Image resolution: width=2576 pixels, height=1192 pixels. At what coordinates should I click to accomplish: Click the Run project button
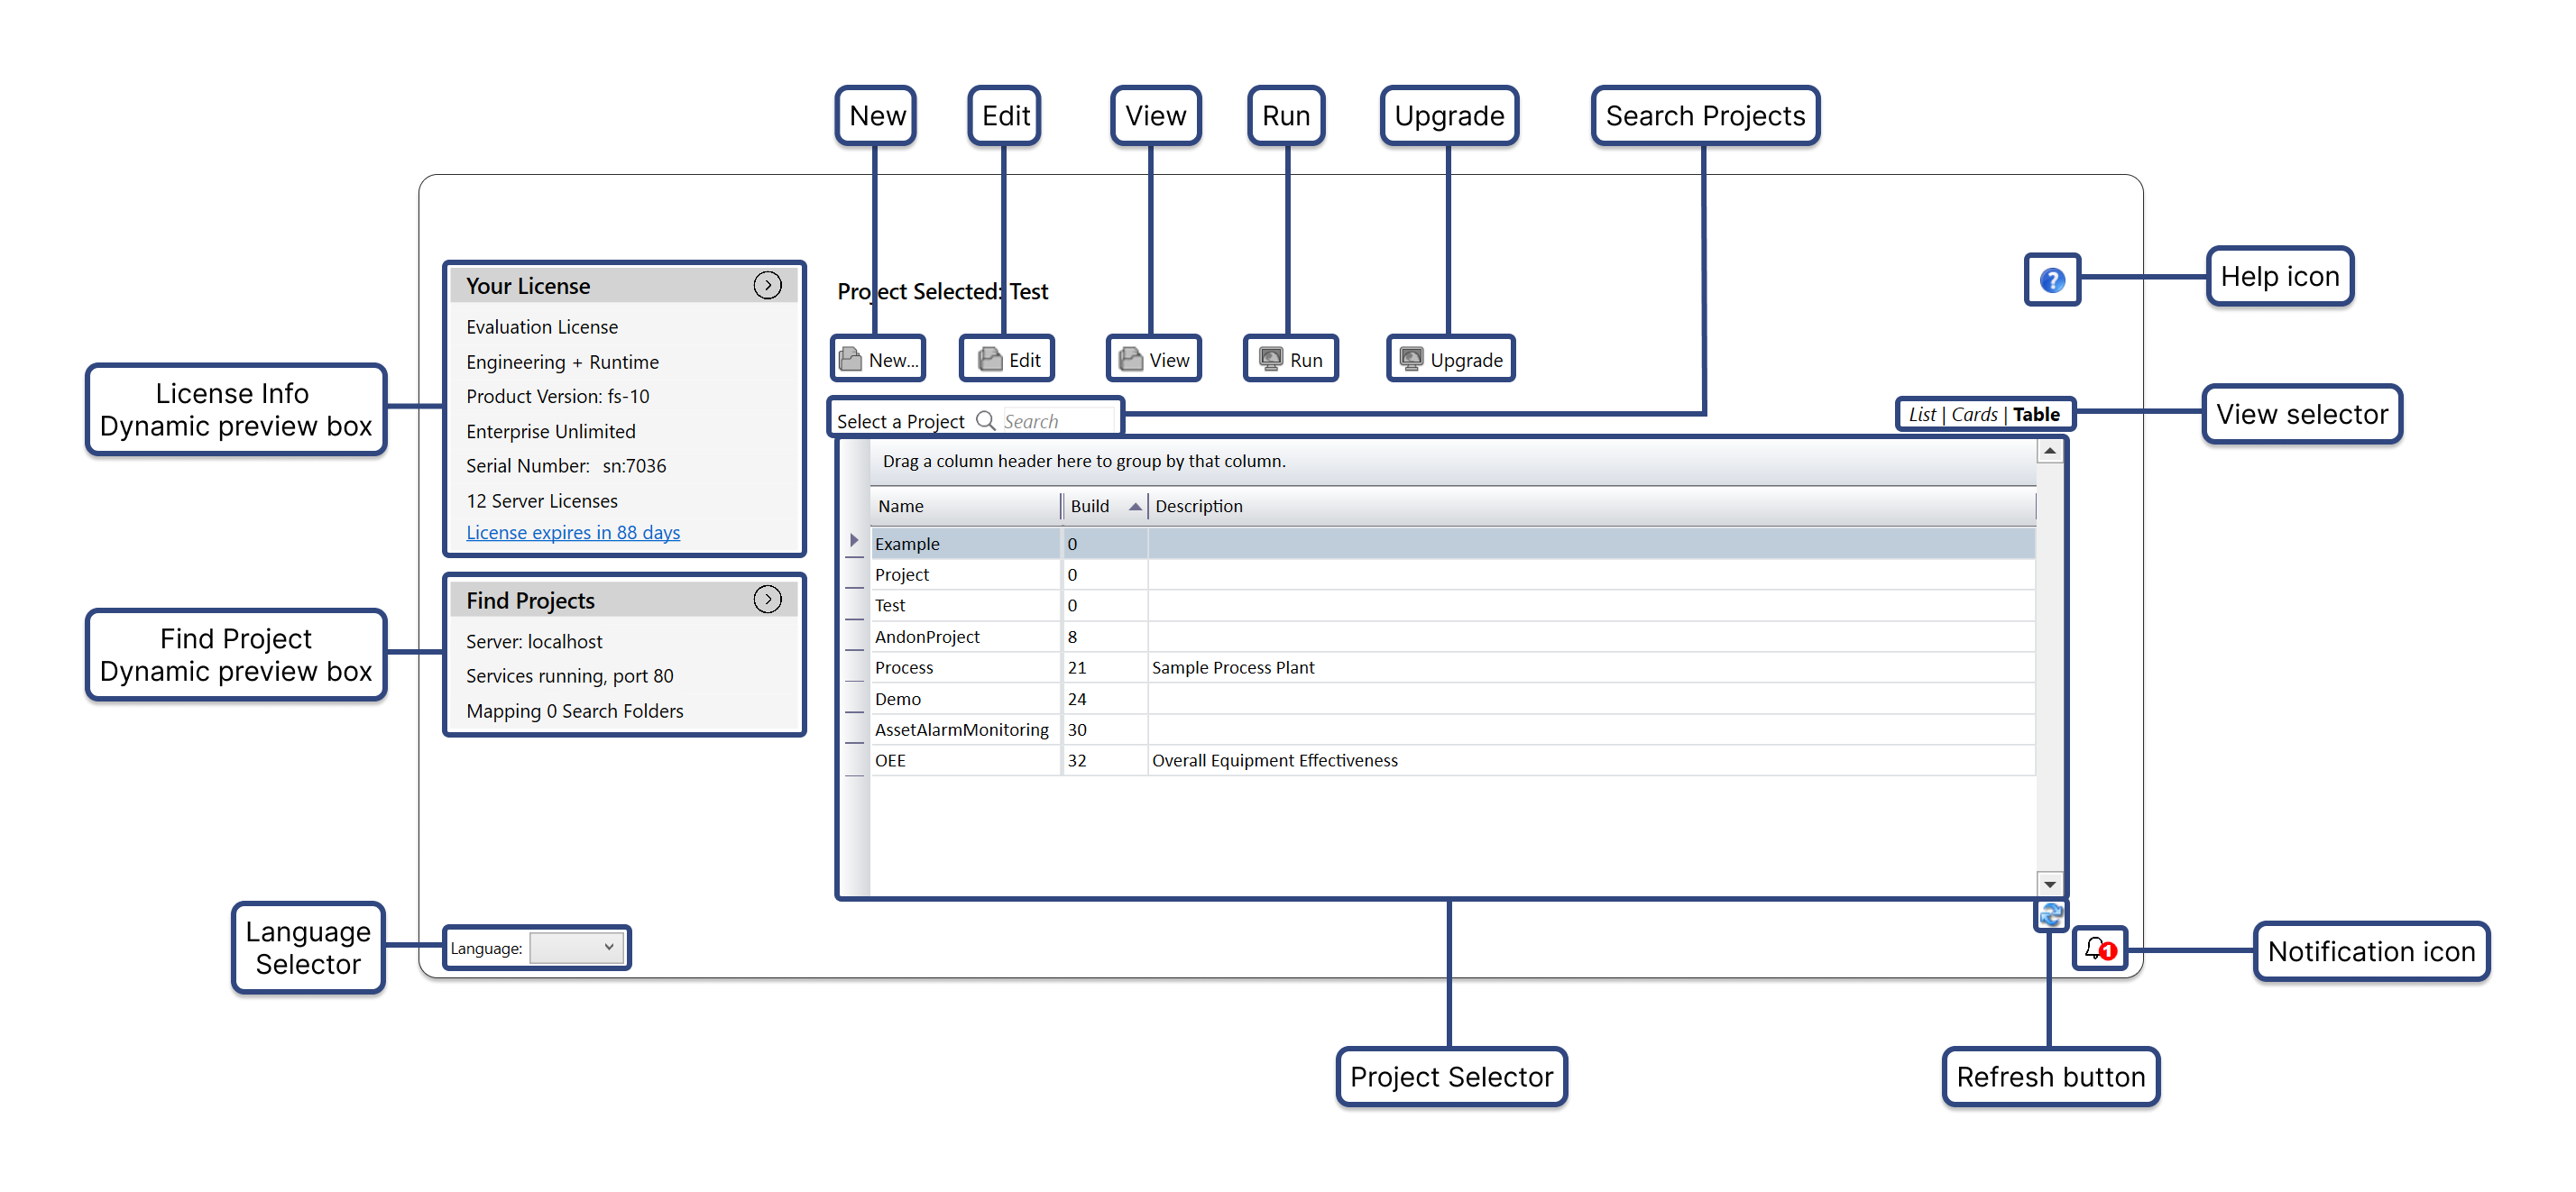tap(1290, 360)
